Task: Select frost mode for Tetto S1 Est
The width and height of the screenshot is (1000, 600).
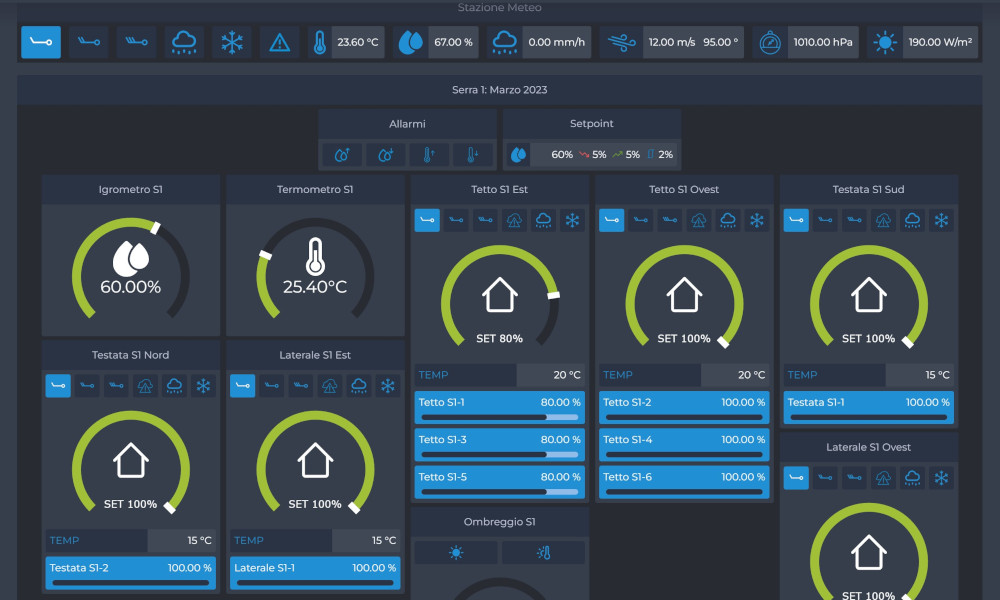Action: pos(572,221)
